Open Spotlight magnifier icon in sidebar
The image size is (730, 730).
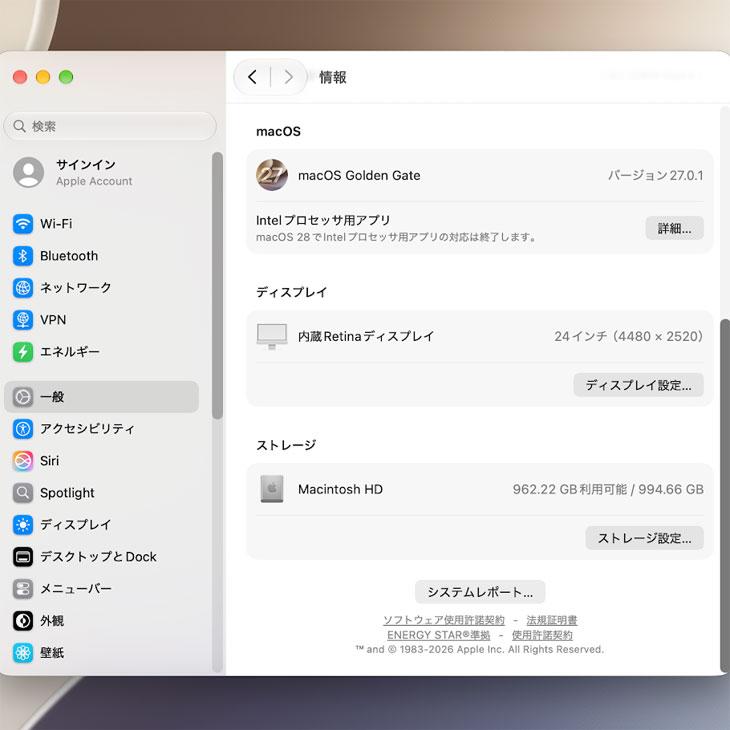coord(23,493)
